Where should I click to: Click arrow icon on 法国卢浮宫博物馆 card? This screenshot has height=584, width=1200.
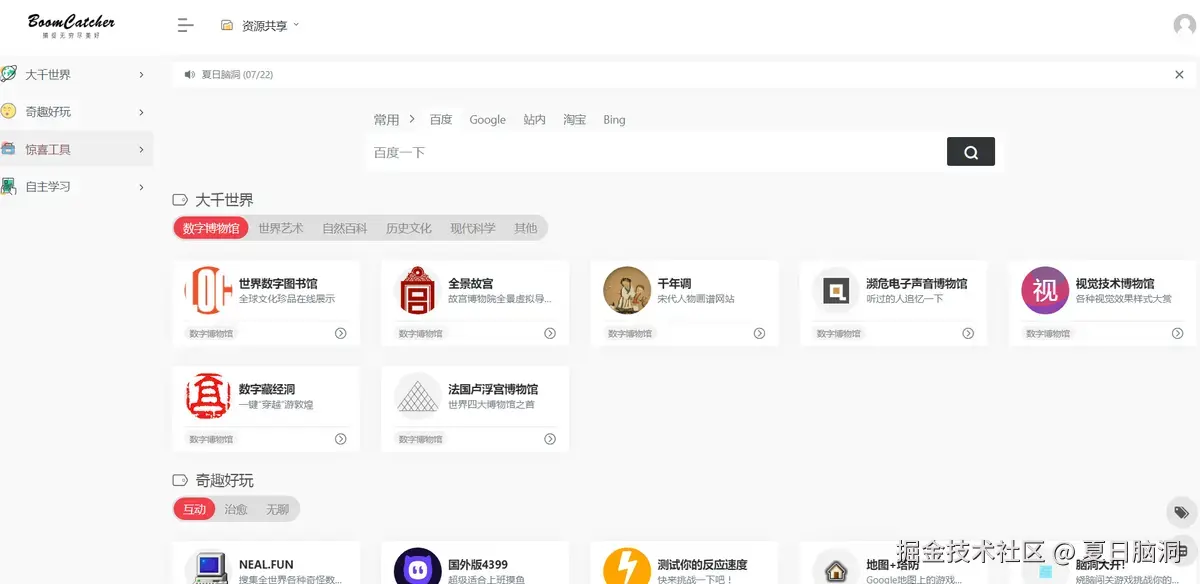click(550, 438)
